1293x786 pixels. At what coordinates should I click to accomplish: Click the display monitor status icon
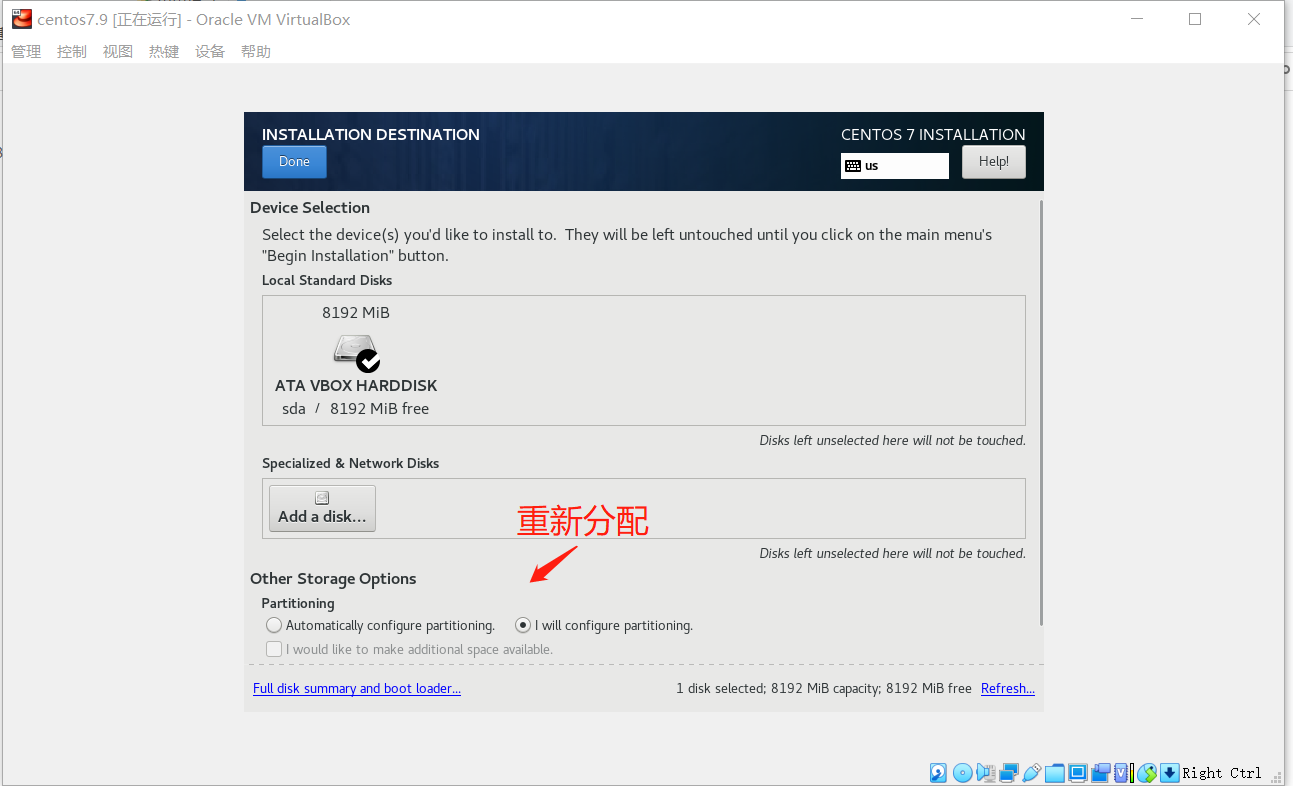point(1078,772)
